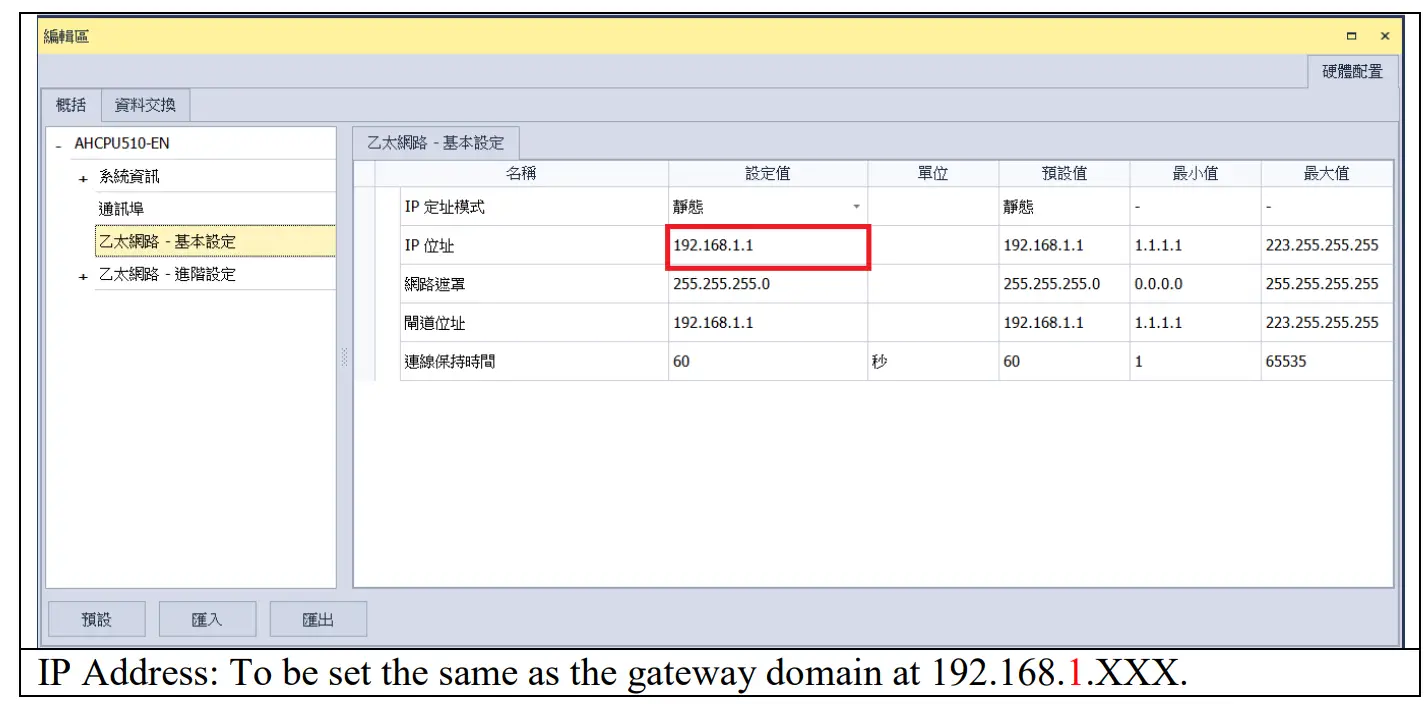Click the 匯入 button
Screen dimensions: 1428x704
coord(207,620)
